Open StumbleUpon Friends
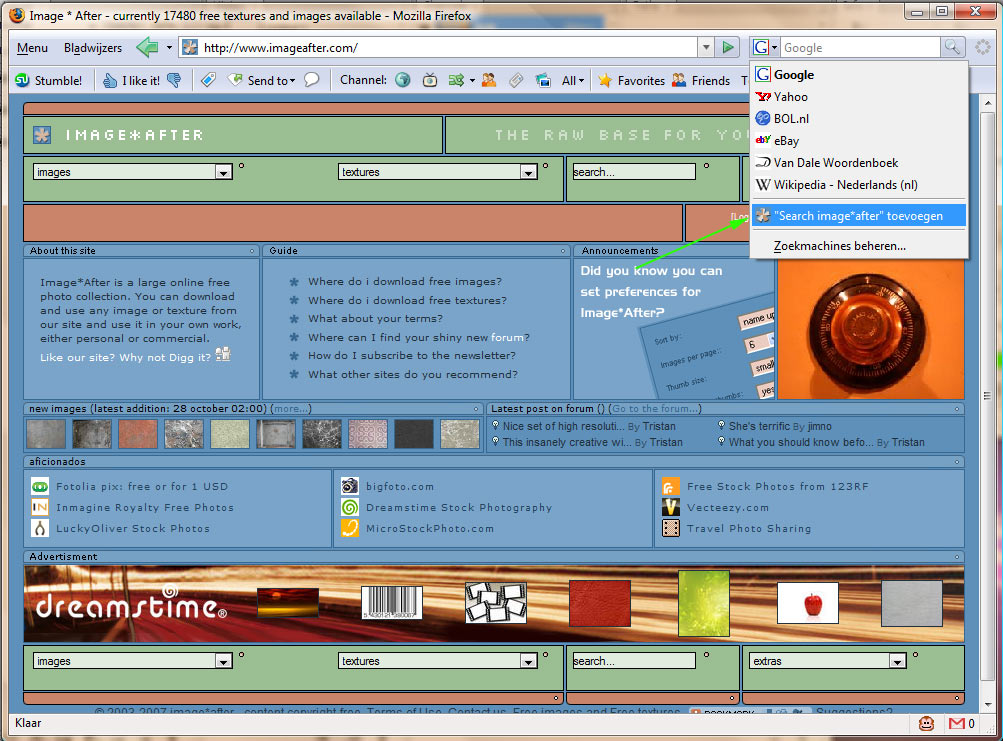 tap(700, 81)
